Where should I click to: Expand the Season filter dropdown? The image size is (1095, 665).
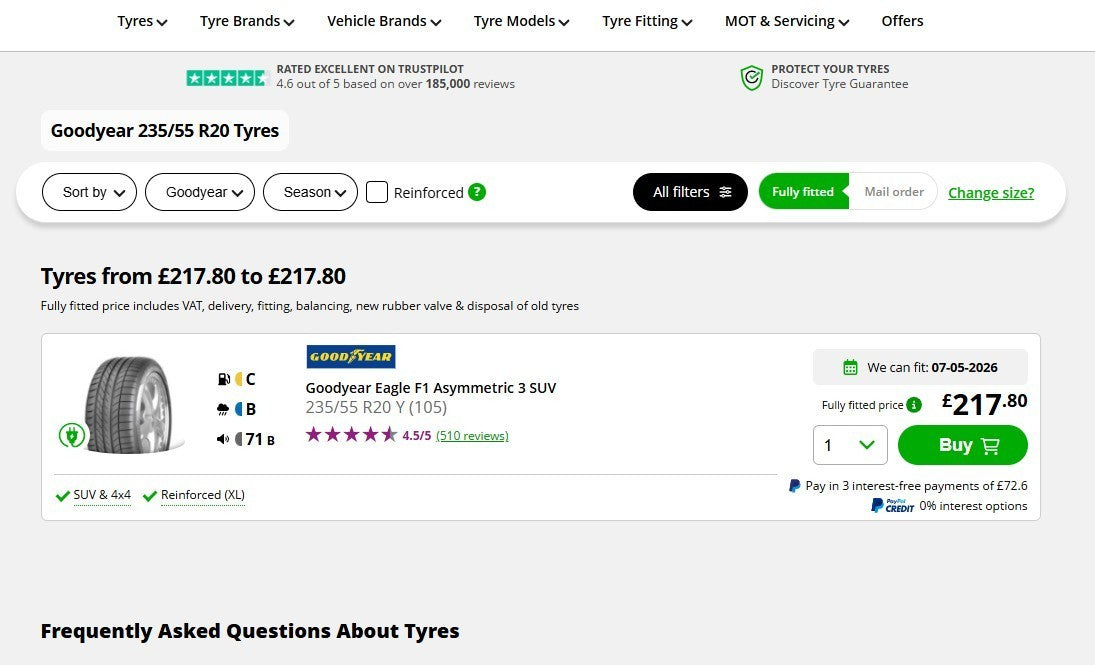point(310,192)
